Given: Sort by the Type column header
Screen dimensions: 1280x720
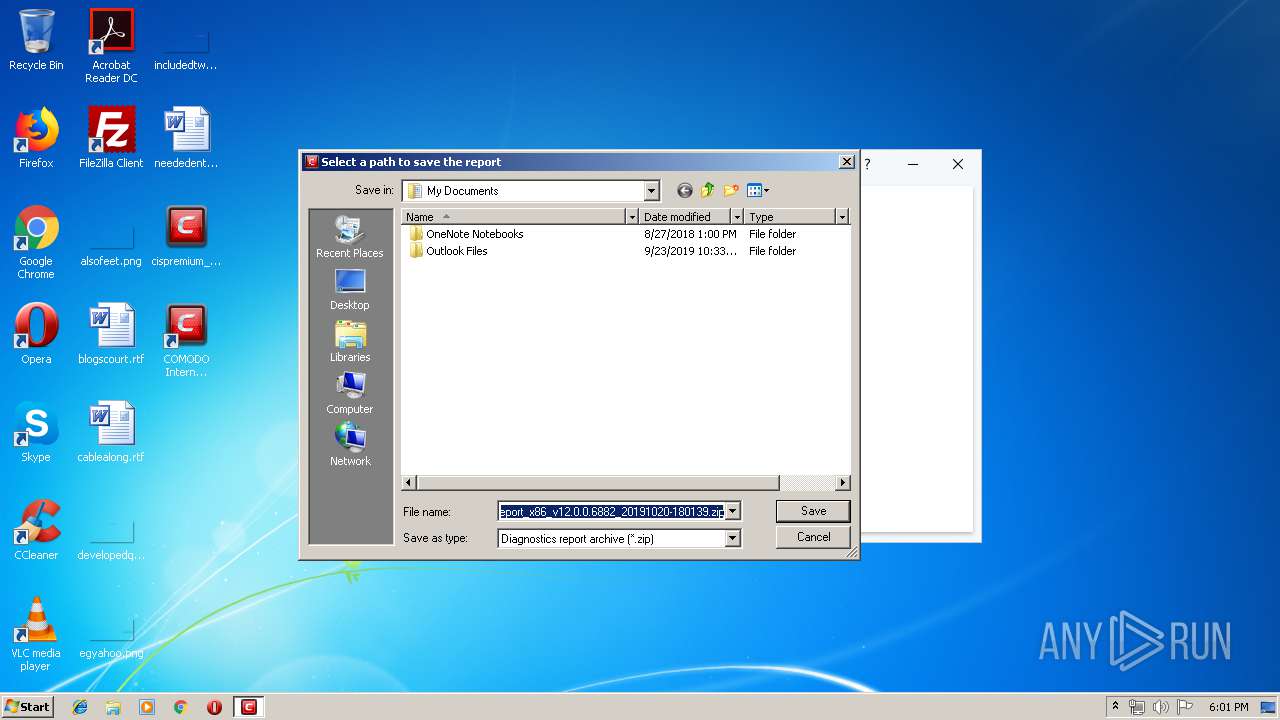Looking at the screenshot, I should pyautogui.click(x=790, y=216).
